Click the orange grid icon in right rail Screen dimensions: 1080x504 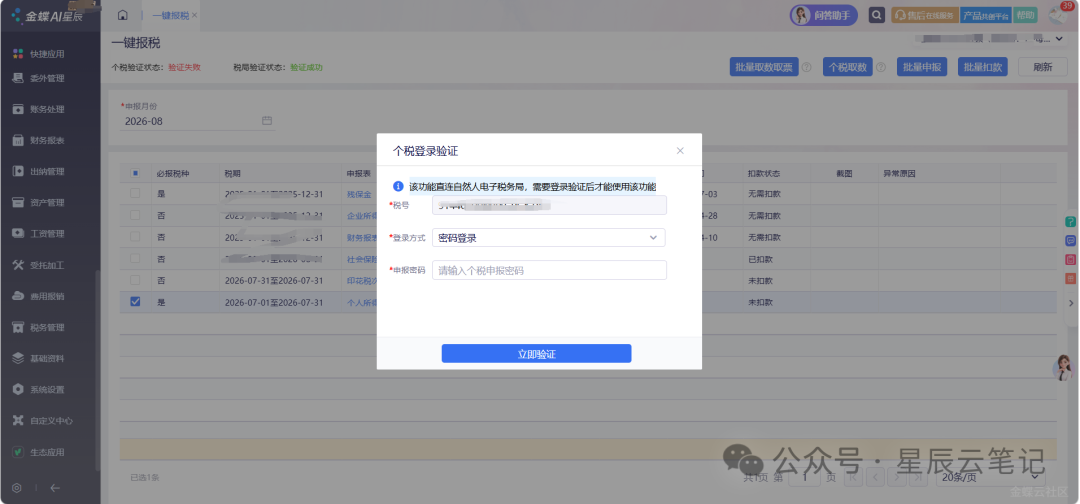pyautogui.click(x=1070, y=278)
